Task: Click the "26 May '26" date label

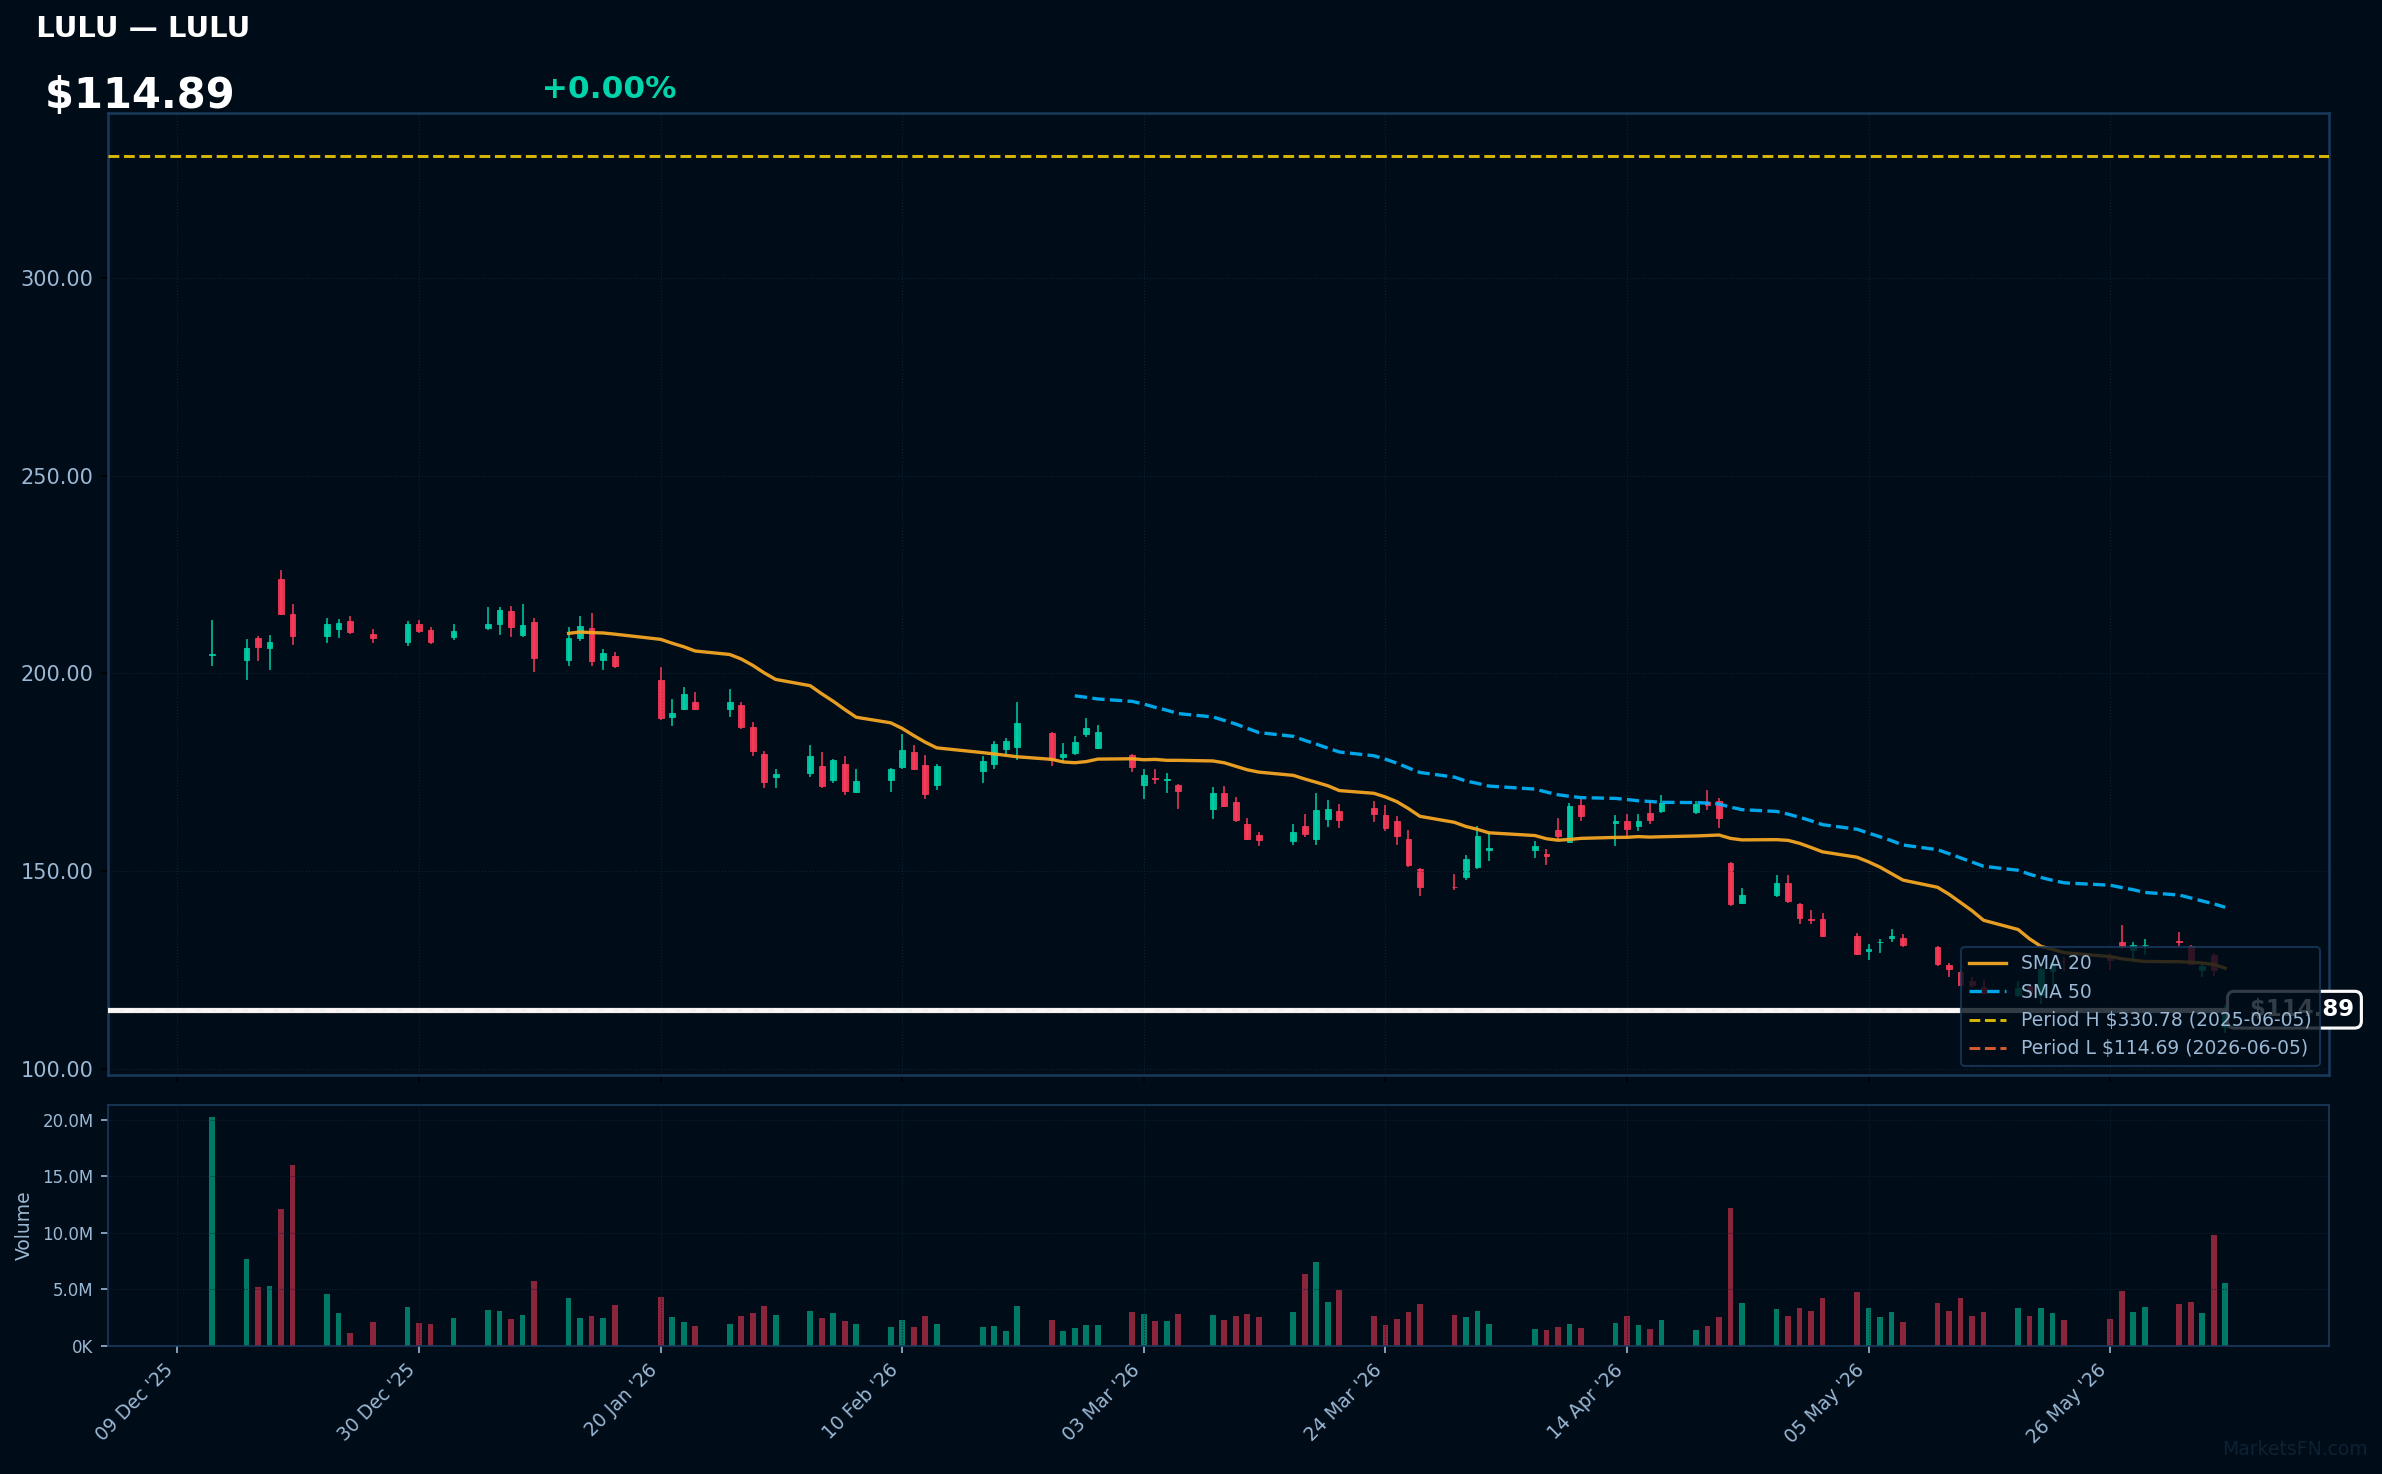Action: tap(2066, 1402)
